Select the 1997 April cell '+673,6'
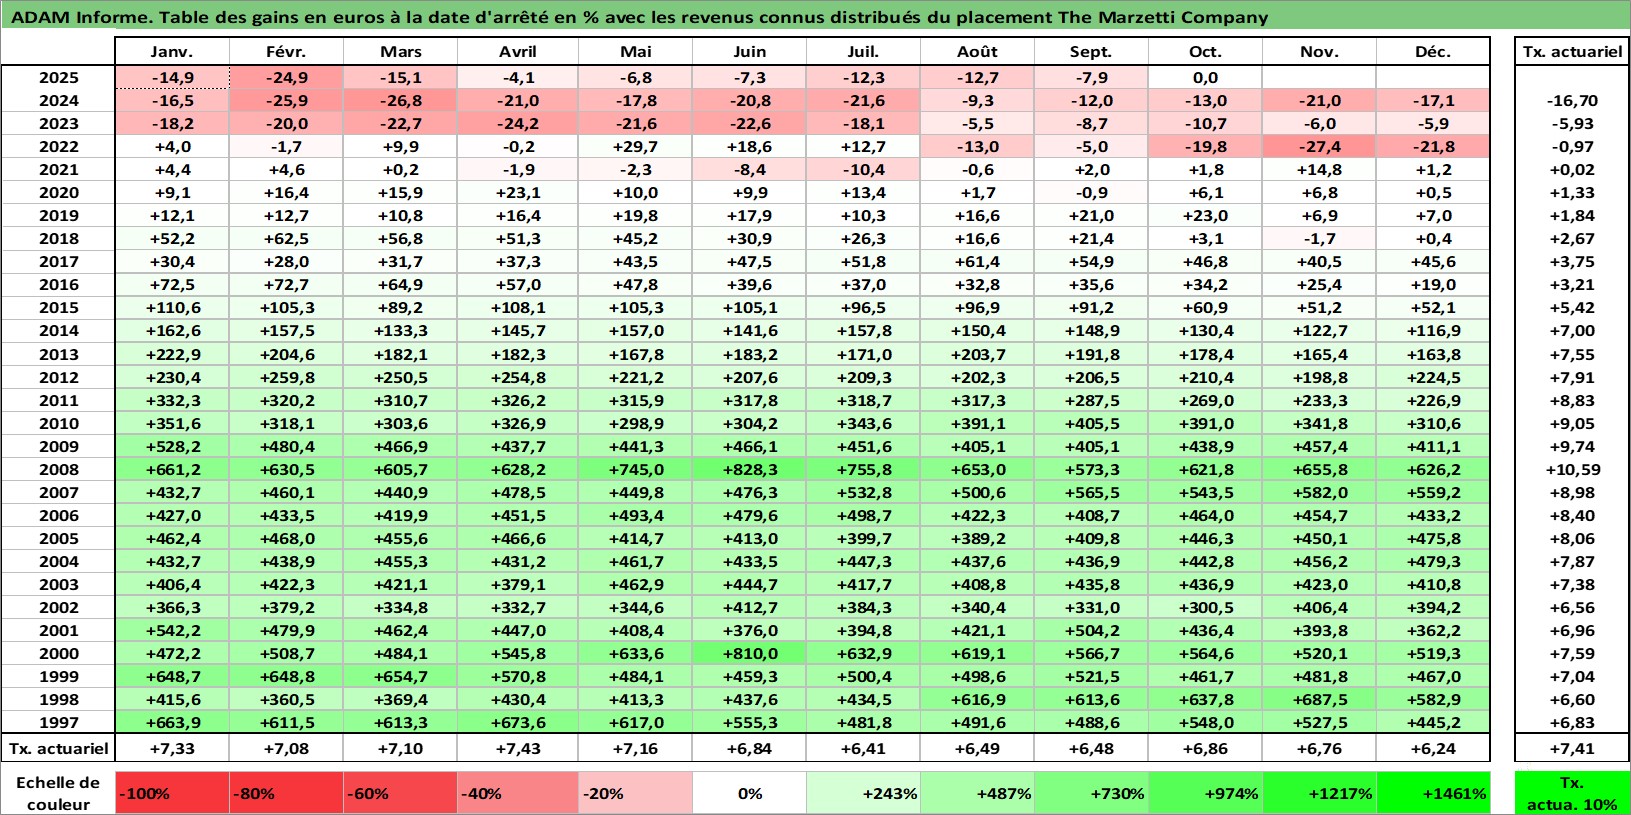1631x815 pixels. click(x=517, y=722)
